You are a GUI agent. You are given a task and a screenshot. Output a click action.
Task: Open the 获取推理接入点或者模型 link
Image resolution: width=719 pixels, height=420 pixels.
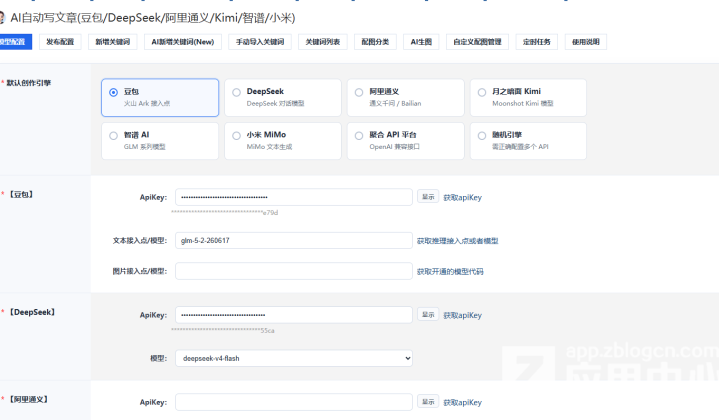457,241
